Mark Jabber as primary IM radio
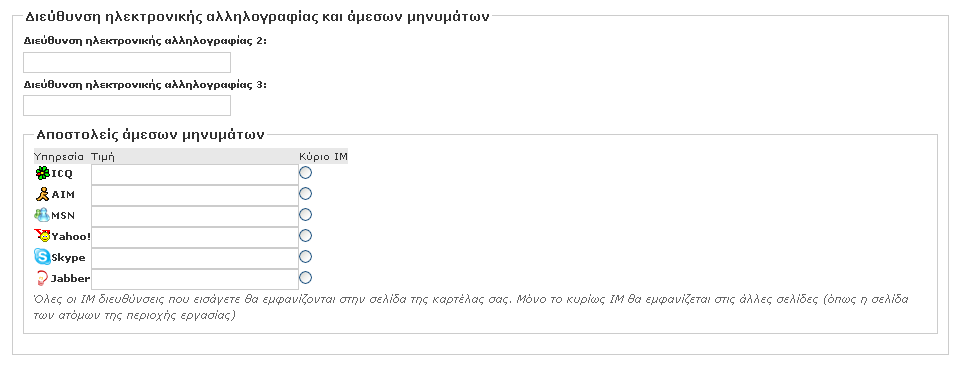Screen dimensions: 958x368 305,278
